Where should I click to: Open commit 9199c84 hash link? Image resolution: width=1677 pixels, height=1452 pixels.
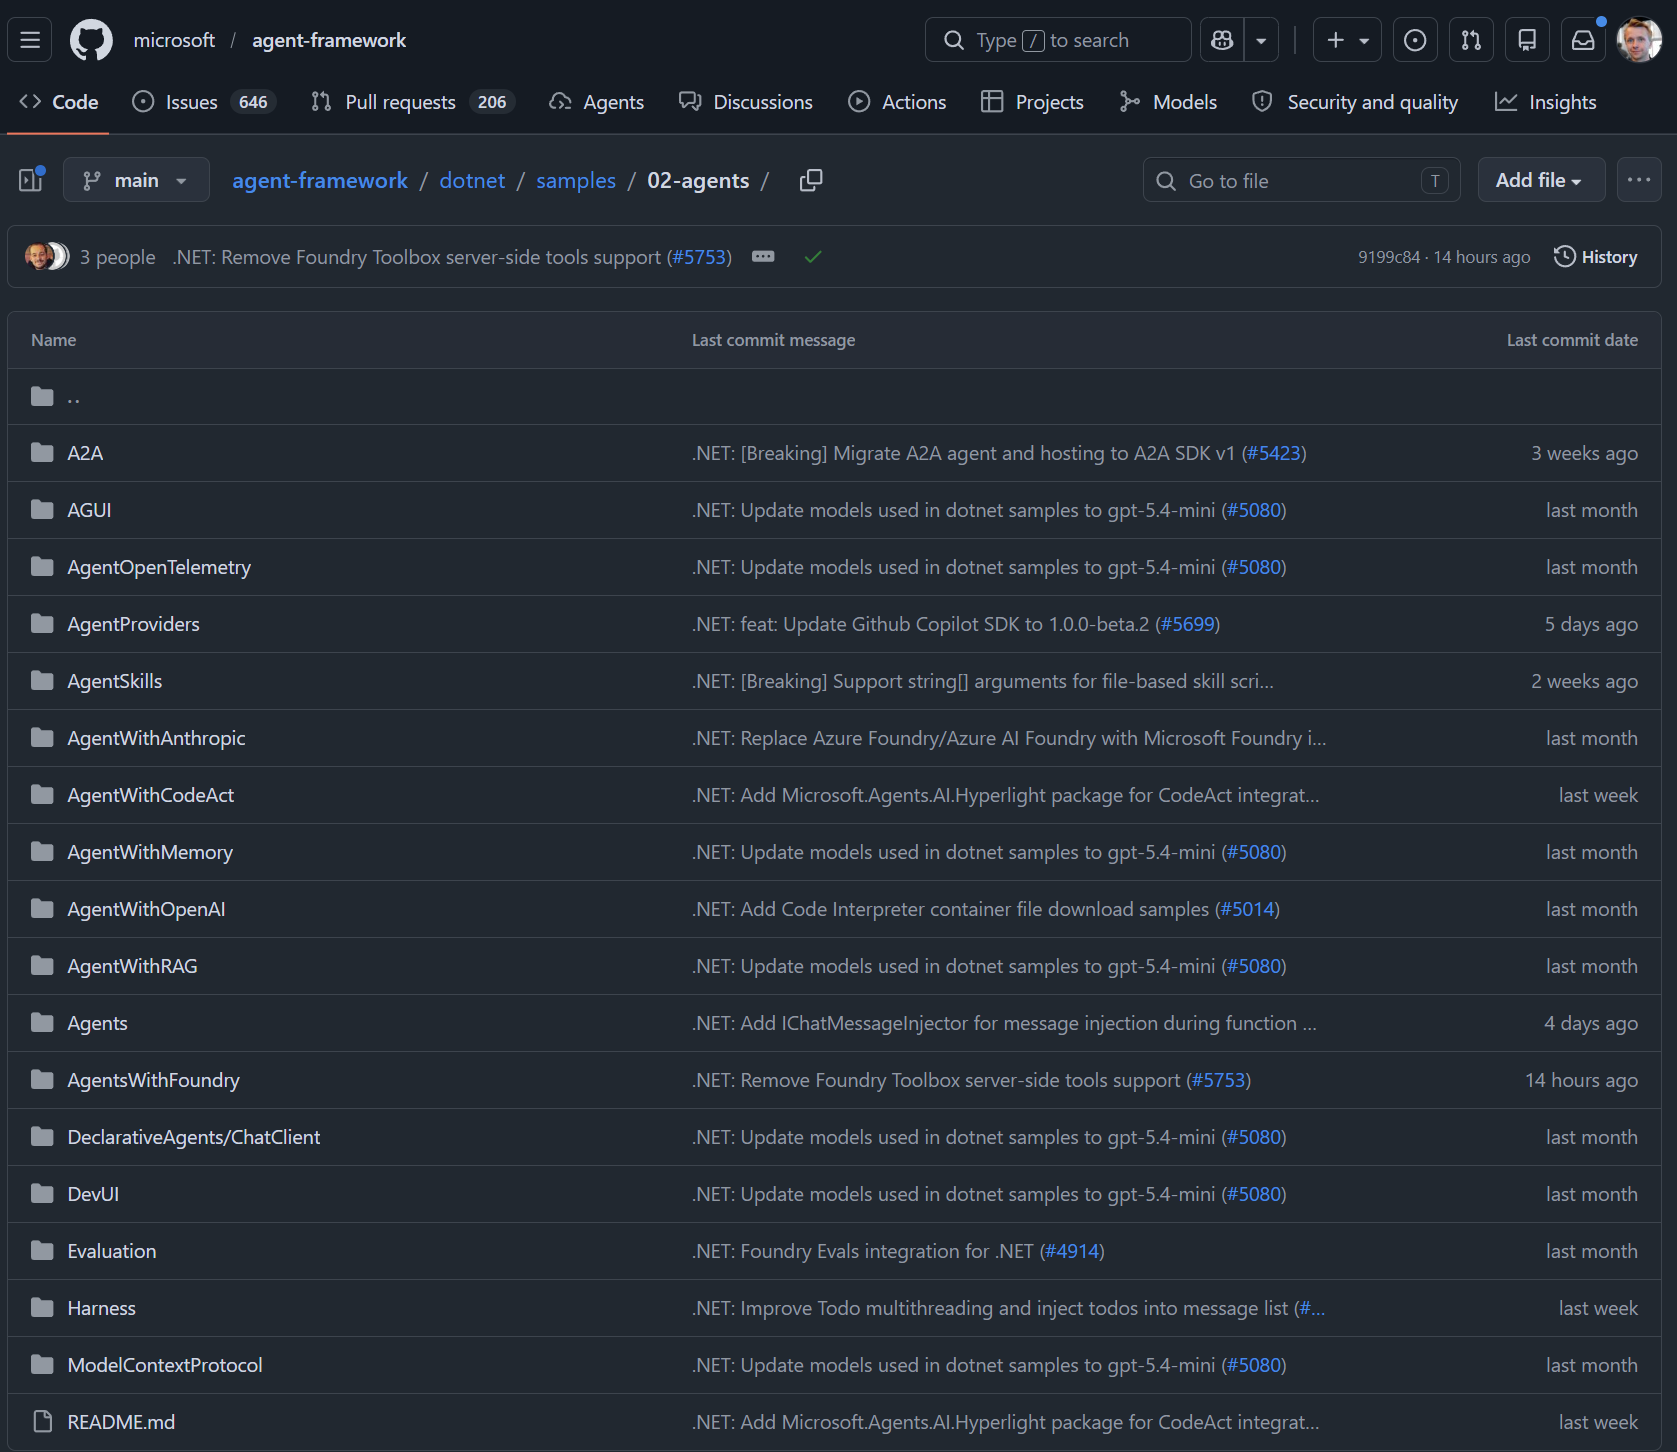[x=1388, y=257]
